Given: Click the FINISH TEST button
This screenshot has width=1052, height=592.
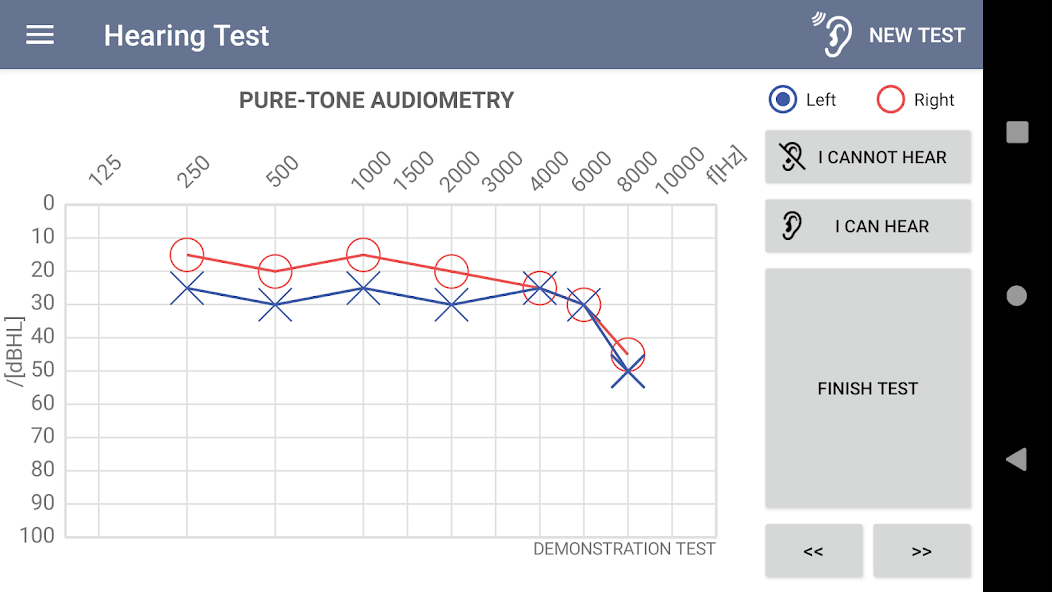Looking at the screenshot, I should pyautogui.click(x=867, y=388).
